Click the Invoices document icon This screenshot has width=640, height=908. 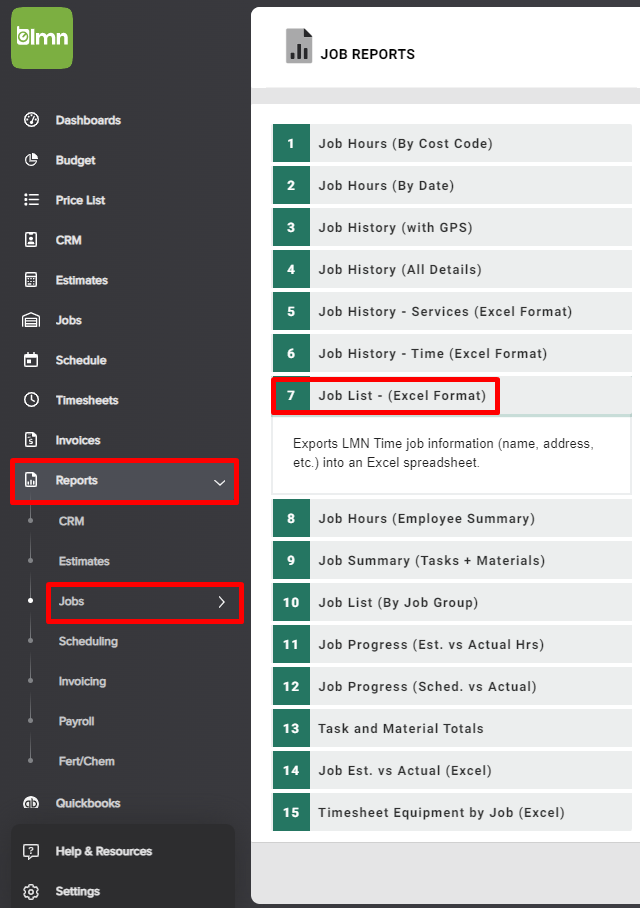[31, 440]
